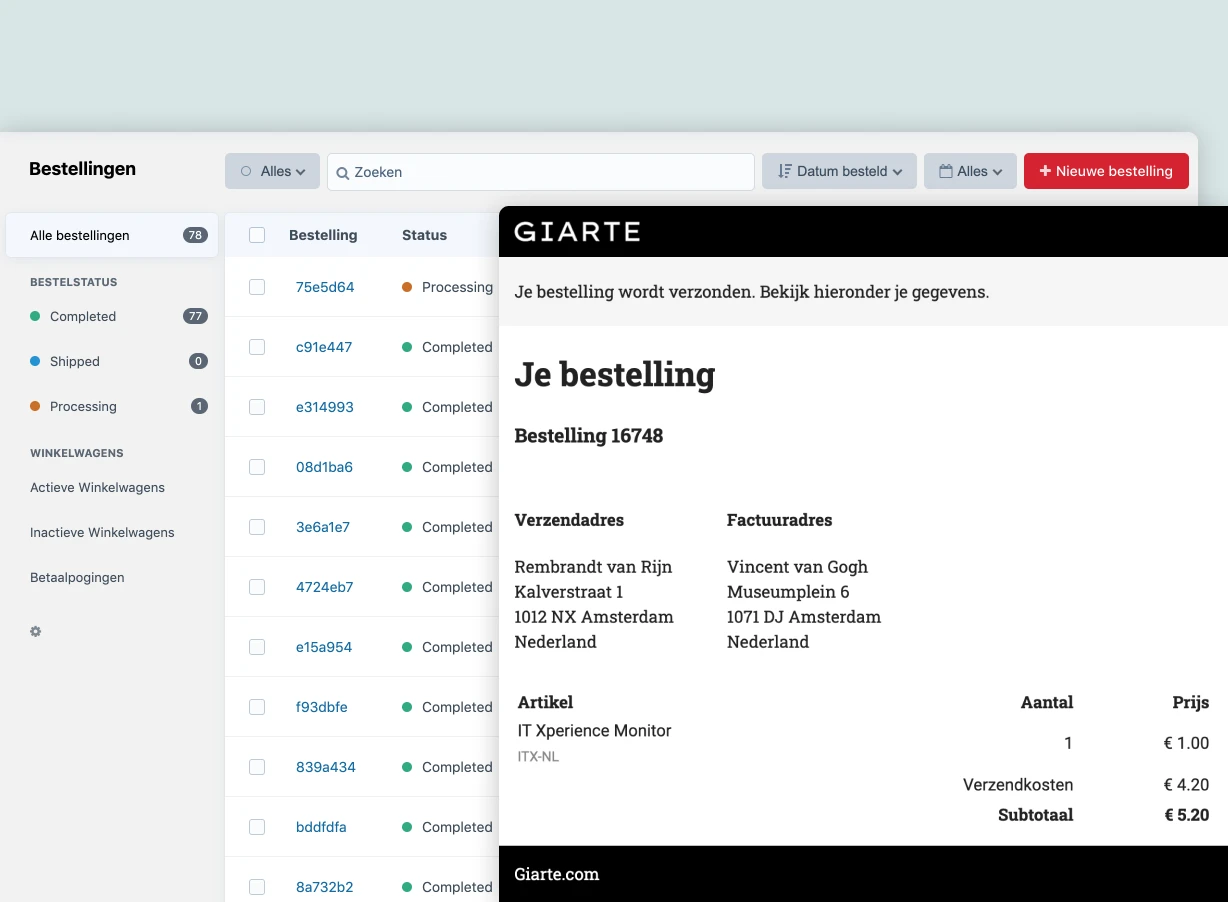Open Actieve Winkelwagens
This screenshot has width=1228, height=902.
(x=97, y=487)
